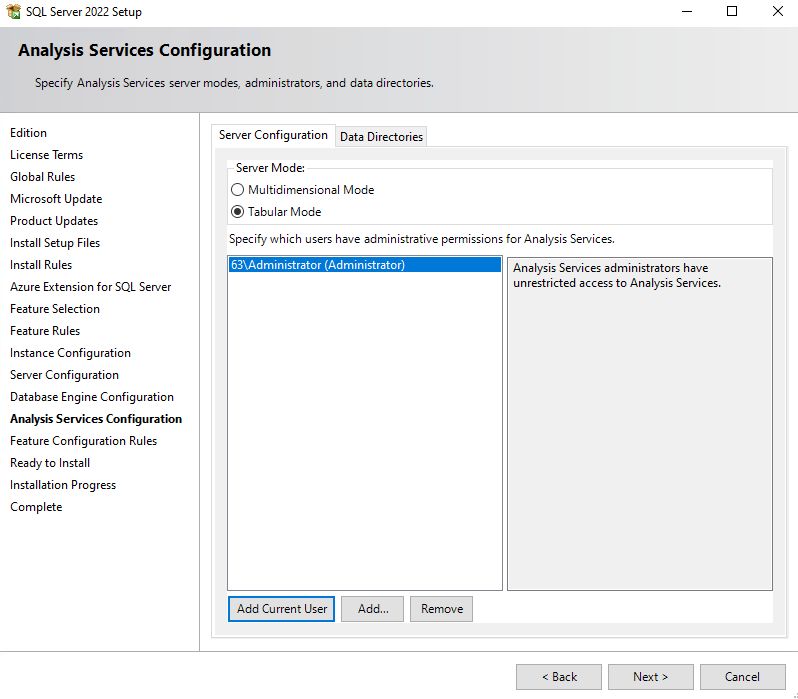
Task: Click the administrators description text box
Action: click(x=640, y=424)
